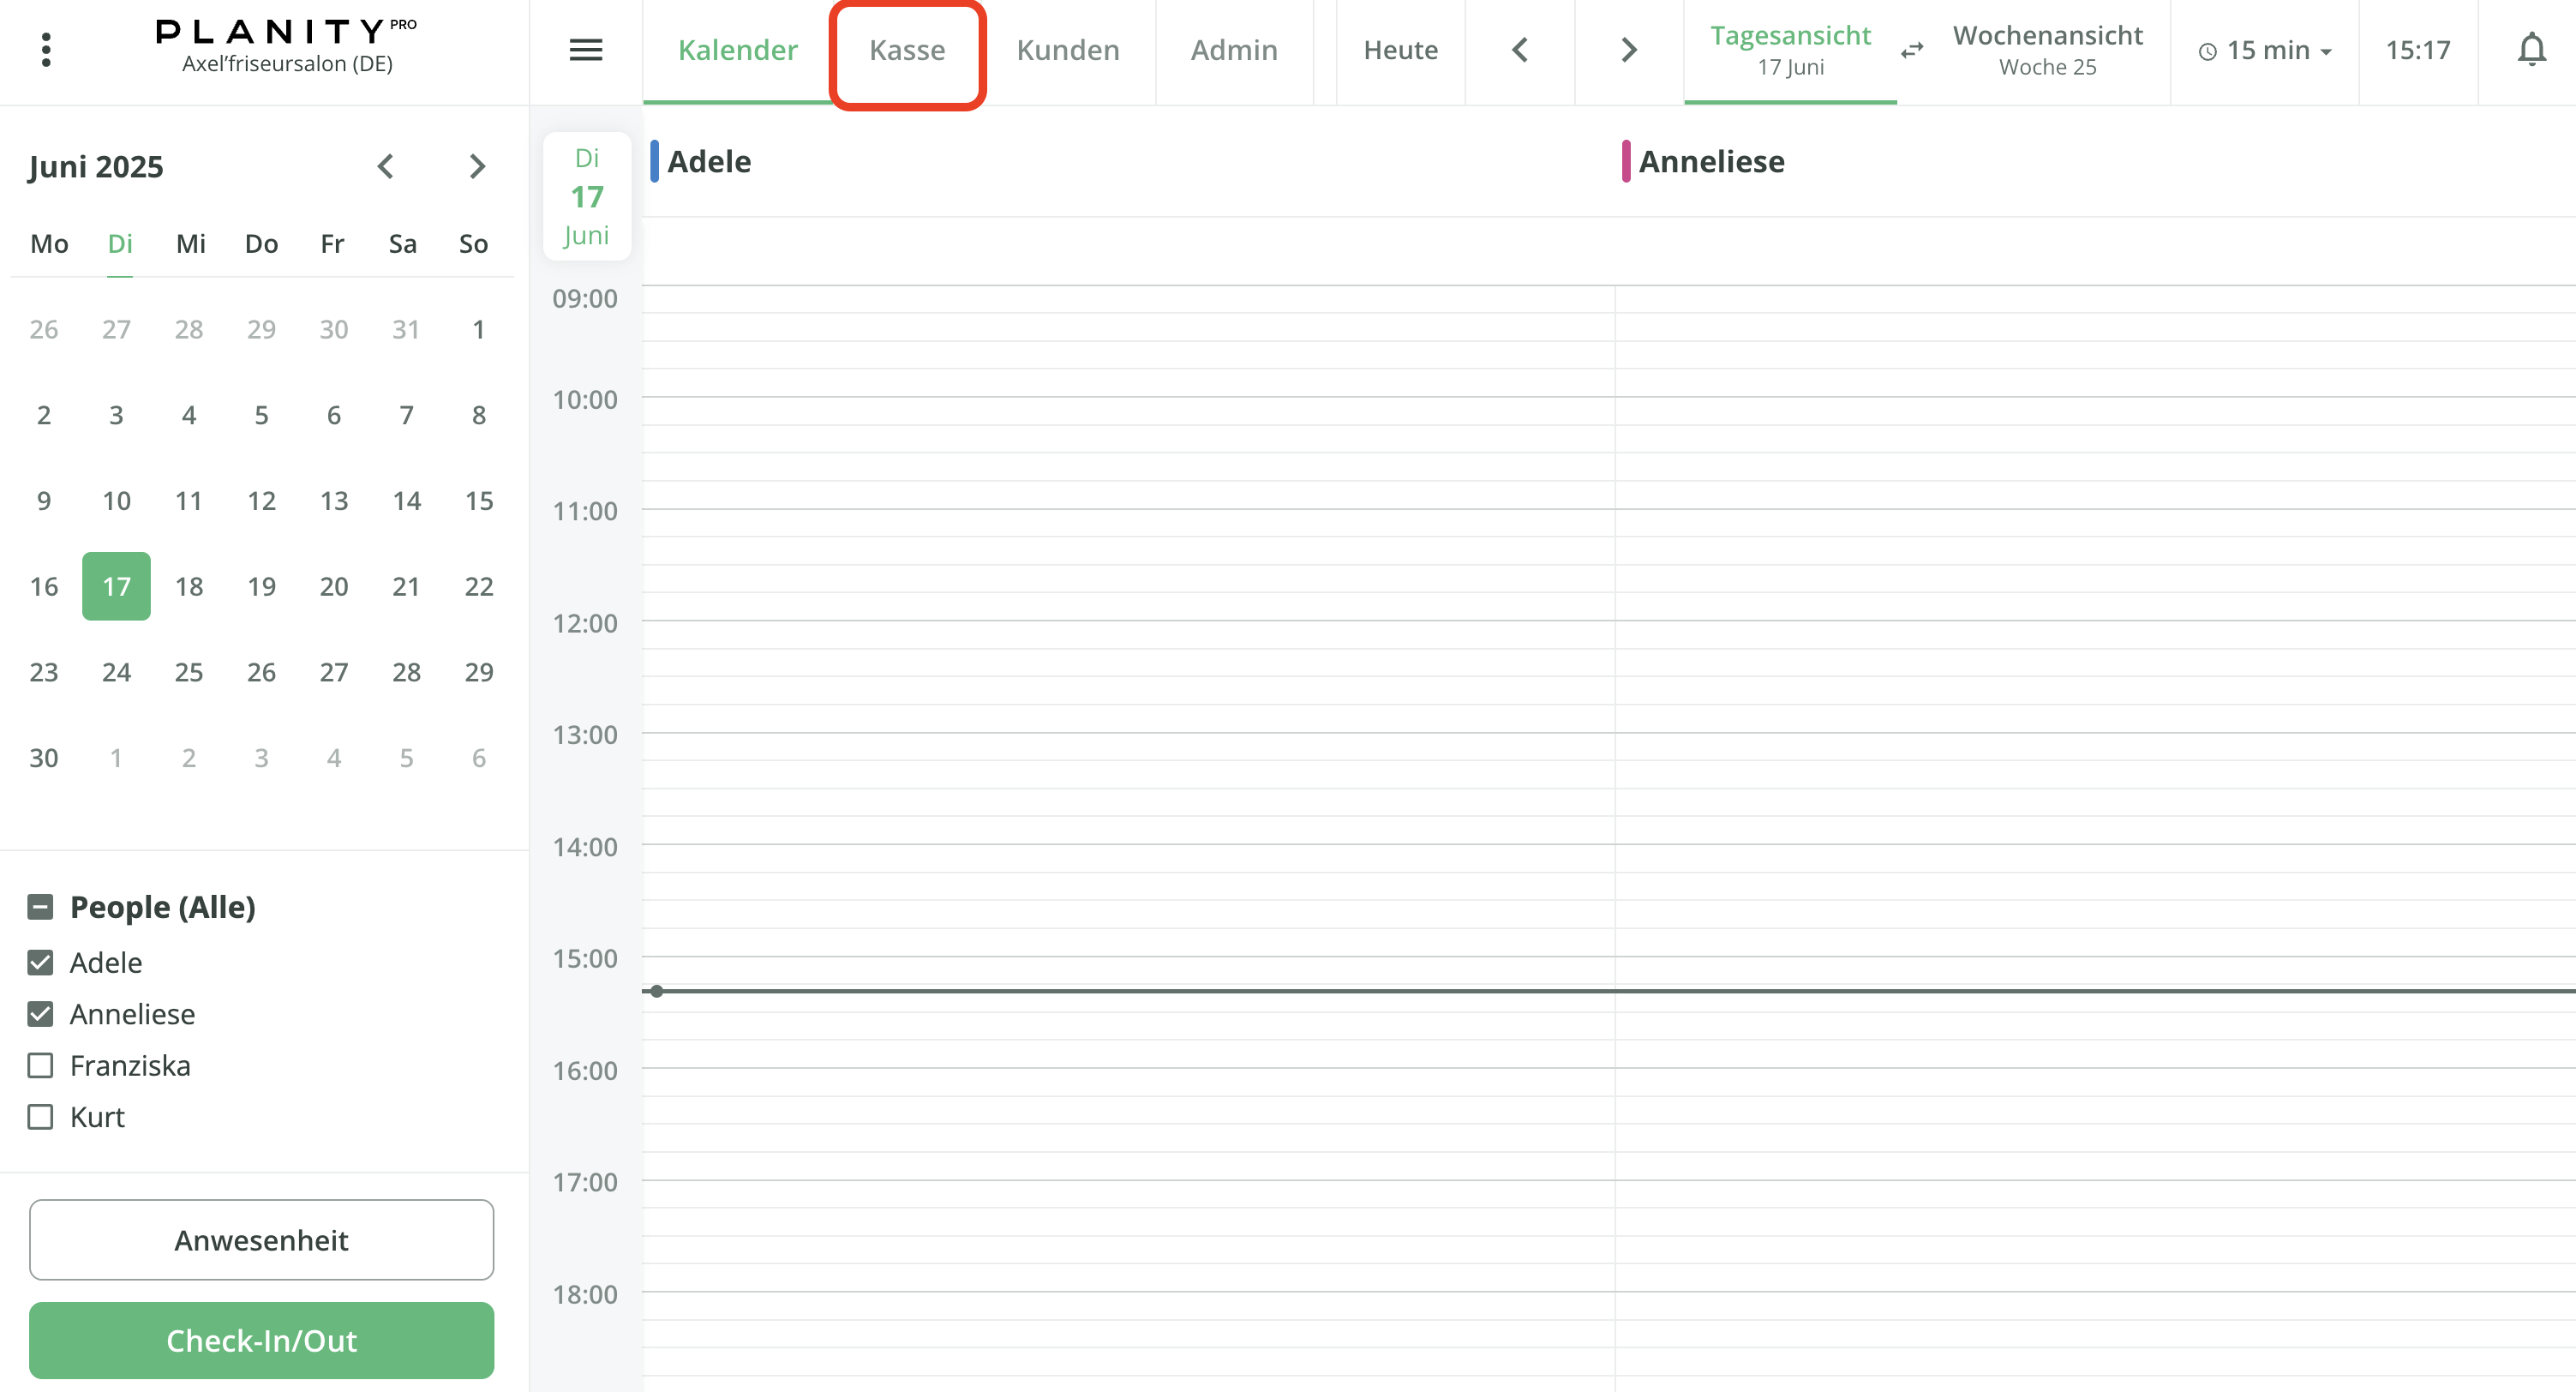The height and width of the screenshot is (1392, 2576).
Task: Enable the Franziska checkbox
Action: [40, 1065]
